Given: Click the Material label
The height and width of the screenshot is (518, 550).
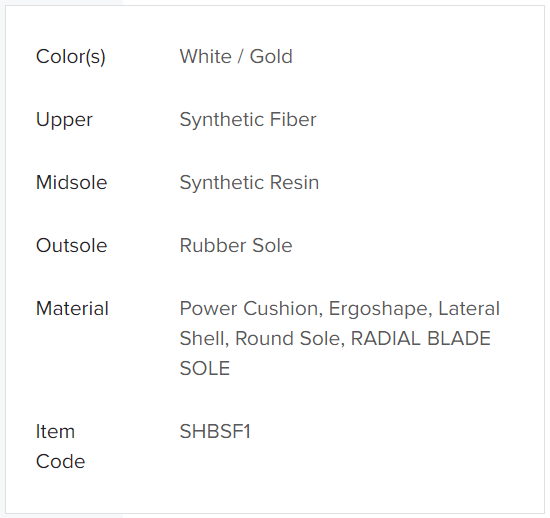Looking at the screenshot, I should 72,309.
